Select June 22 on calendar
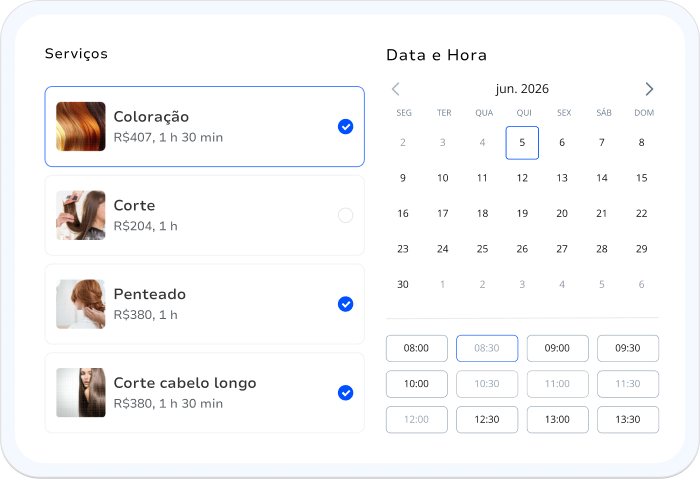The height and width of the screenshot is (479, 700). point(642,213)
